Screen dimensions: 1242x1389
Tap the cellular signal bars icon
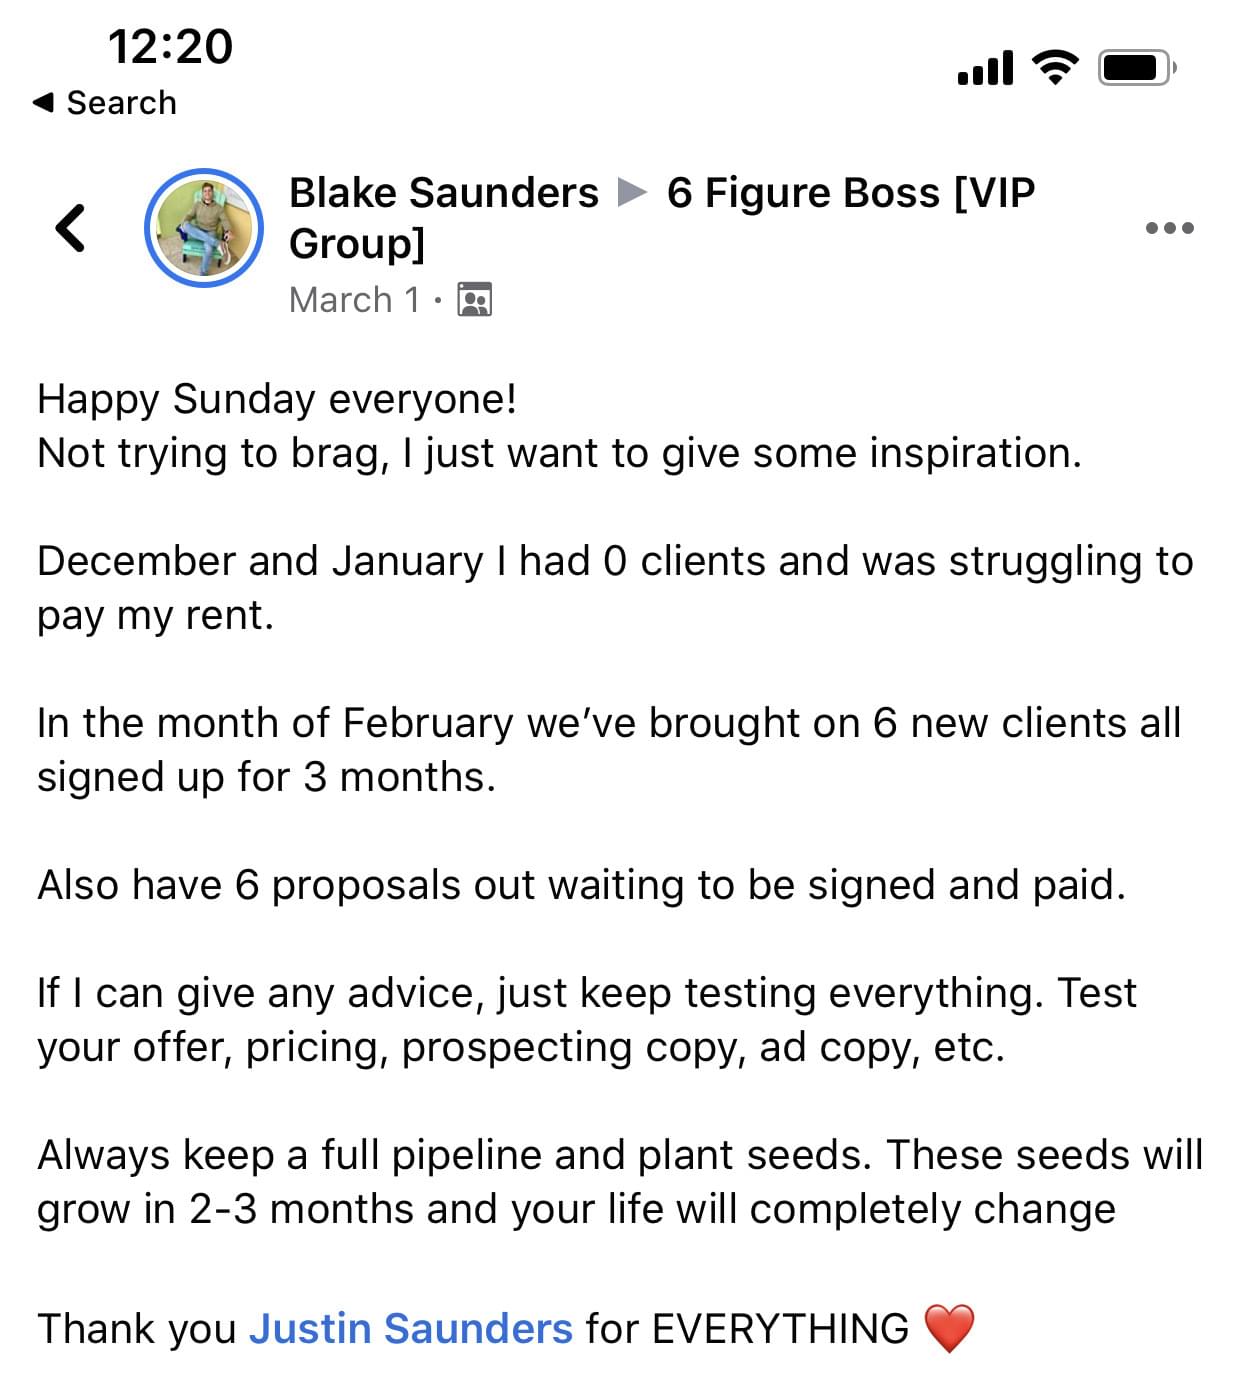tap(985, 68)
